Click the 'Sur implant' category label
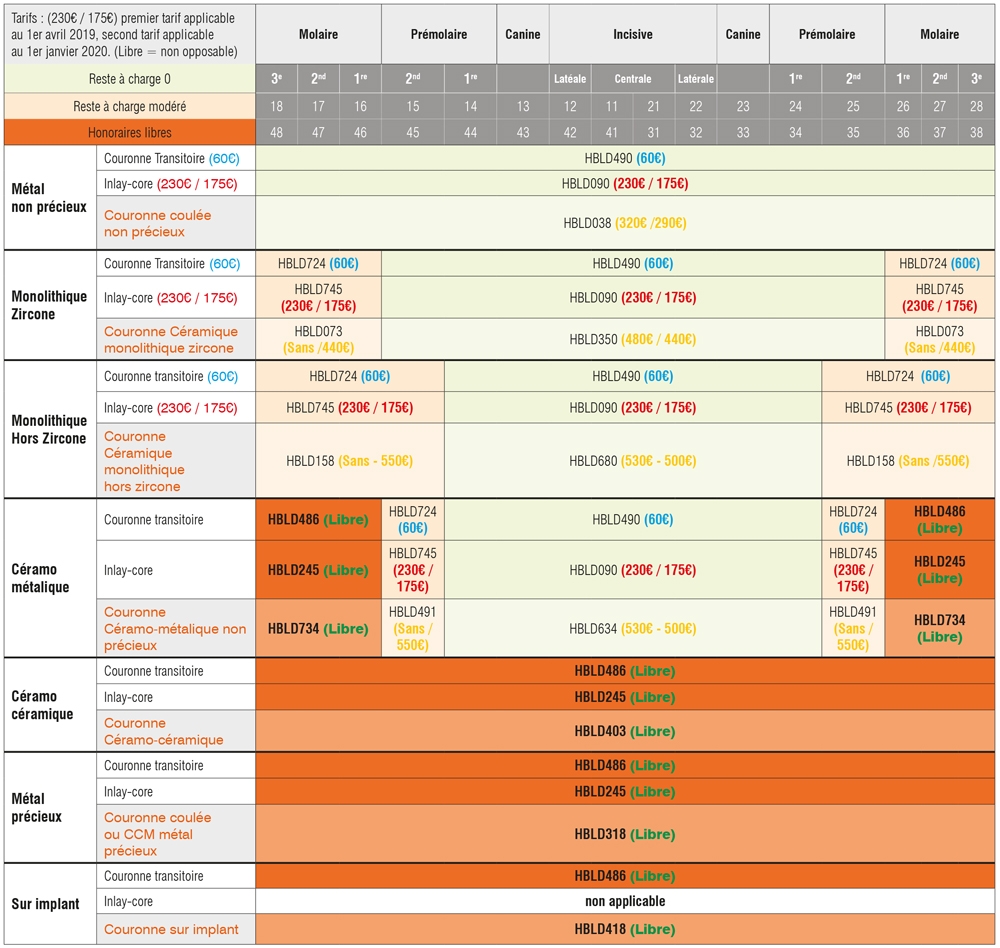This screenshot has height=948, width=1000. click(45, 904)
